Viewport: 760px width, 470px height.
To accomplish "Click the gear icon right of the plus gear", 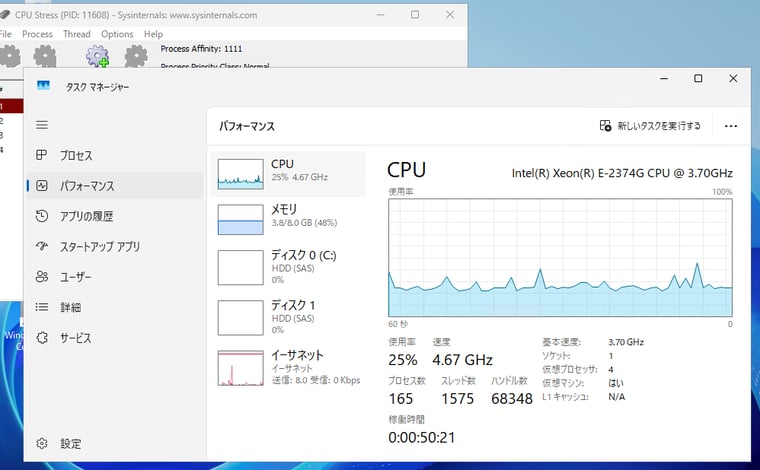I will coord(135,56).
